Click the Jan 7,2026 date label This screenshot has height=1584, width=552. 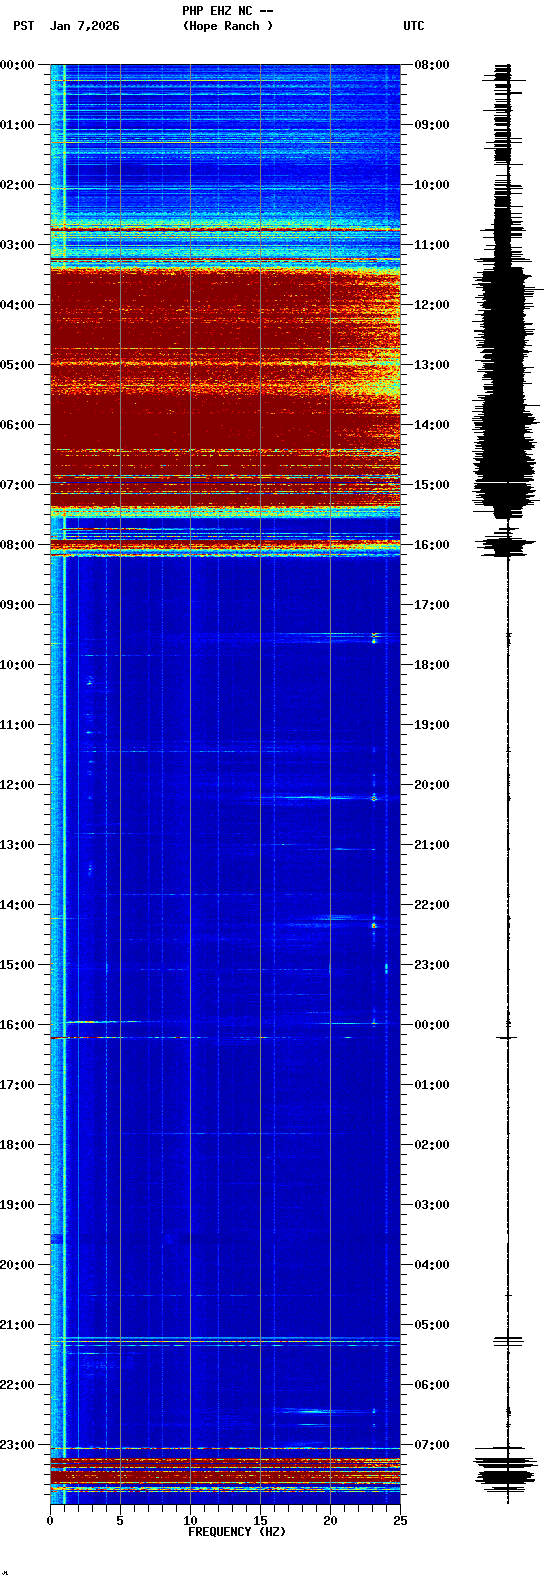pyautogui.click(x=84, y=26)
